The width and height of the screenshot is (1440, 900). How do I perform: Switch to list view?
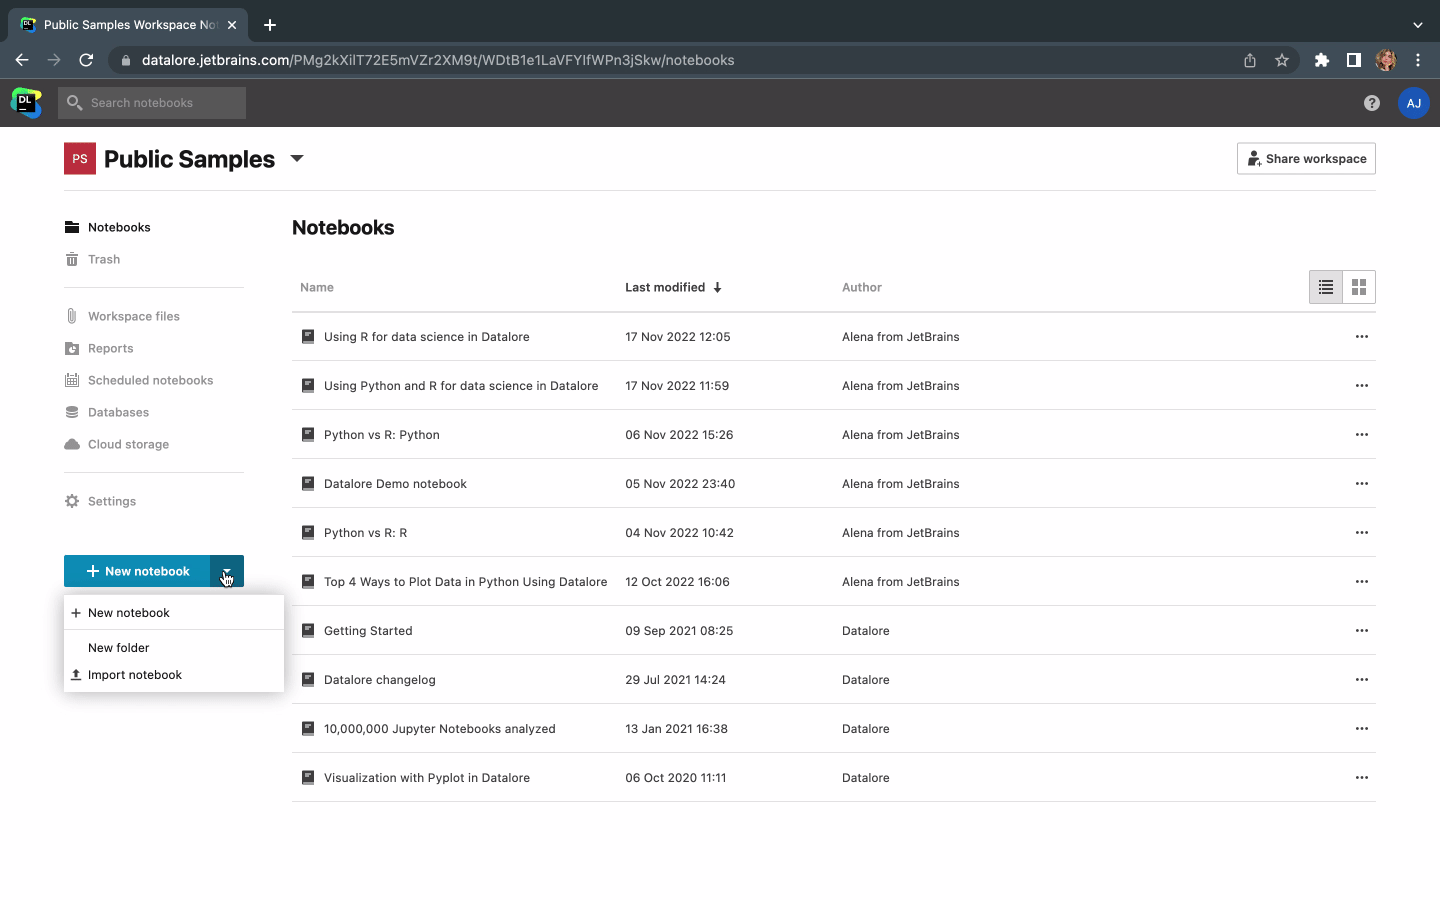1325,287
